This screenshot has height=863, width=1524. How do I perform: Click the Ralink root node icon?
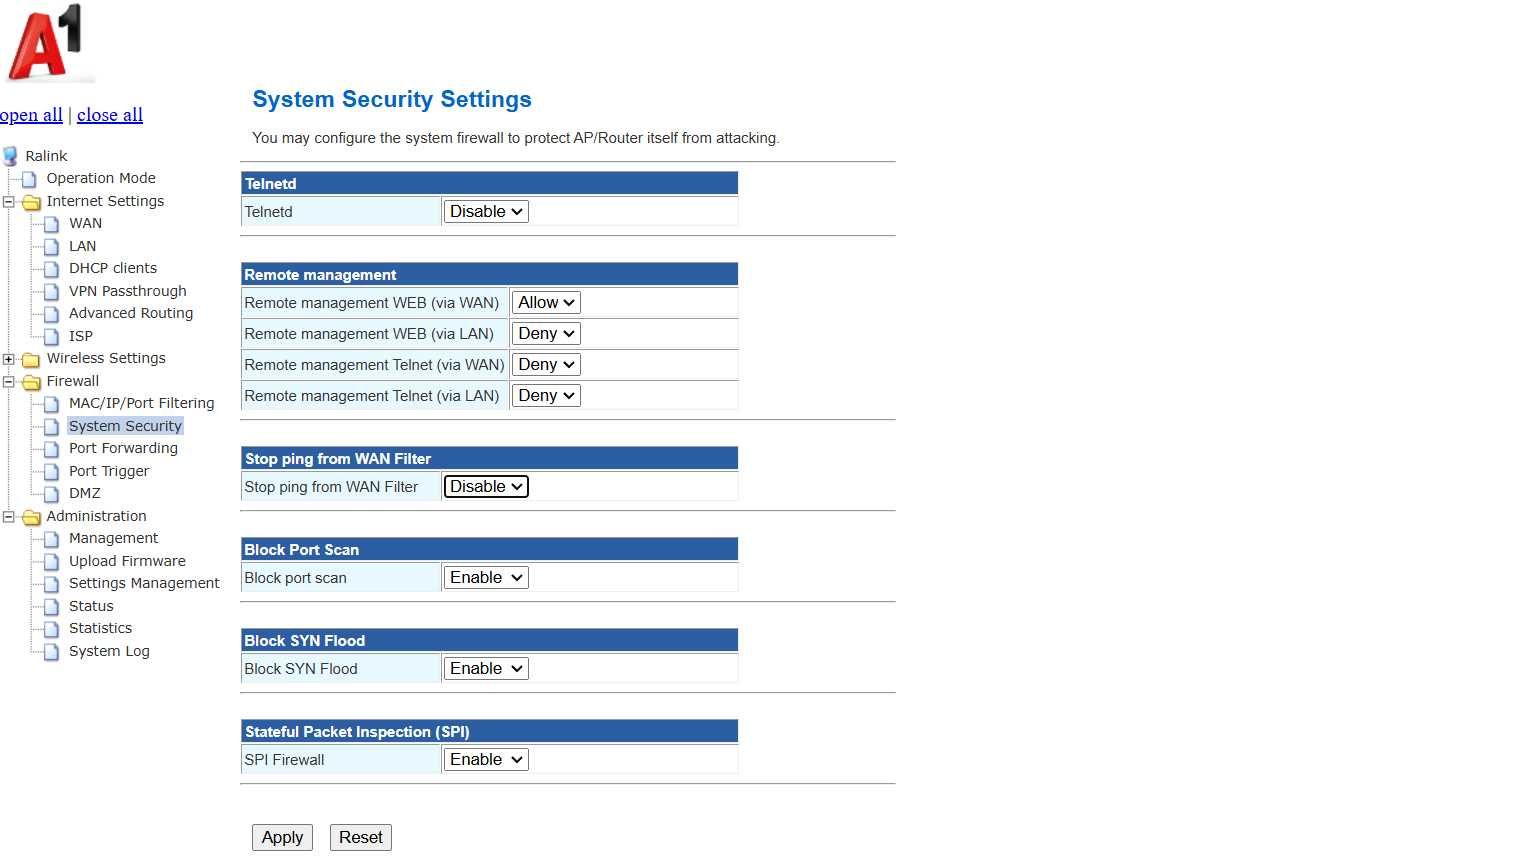point(10,156)
